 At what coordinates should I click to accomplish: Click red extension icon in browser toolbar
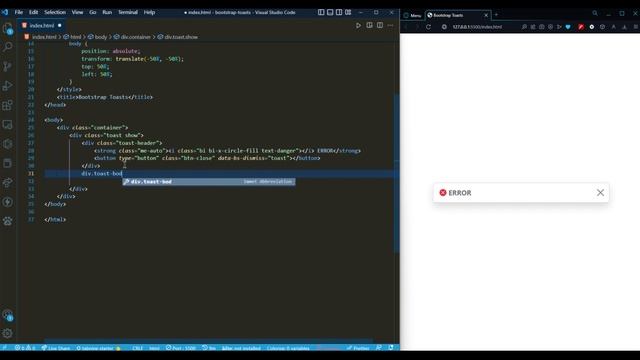[x=581, y=27]
